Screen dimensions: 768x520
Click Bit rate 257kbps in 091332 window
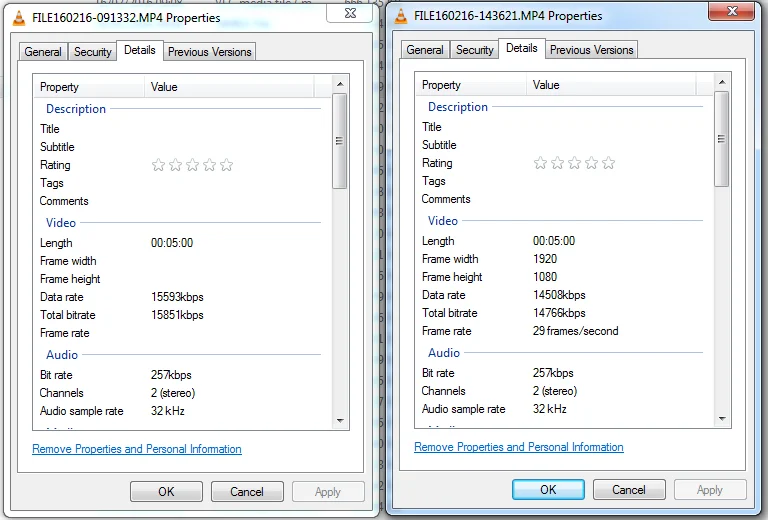(x=171, y=375)
